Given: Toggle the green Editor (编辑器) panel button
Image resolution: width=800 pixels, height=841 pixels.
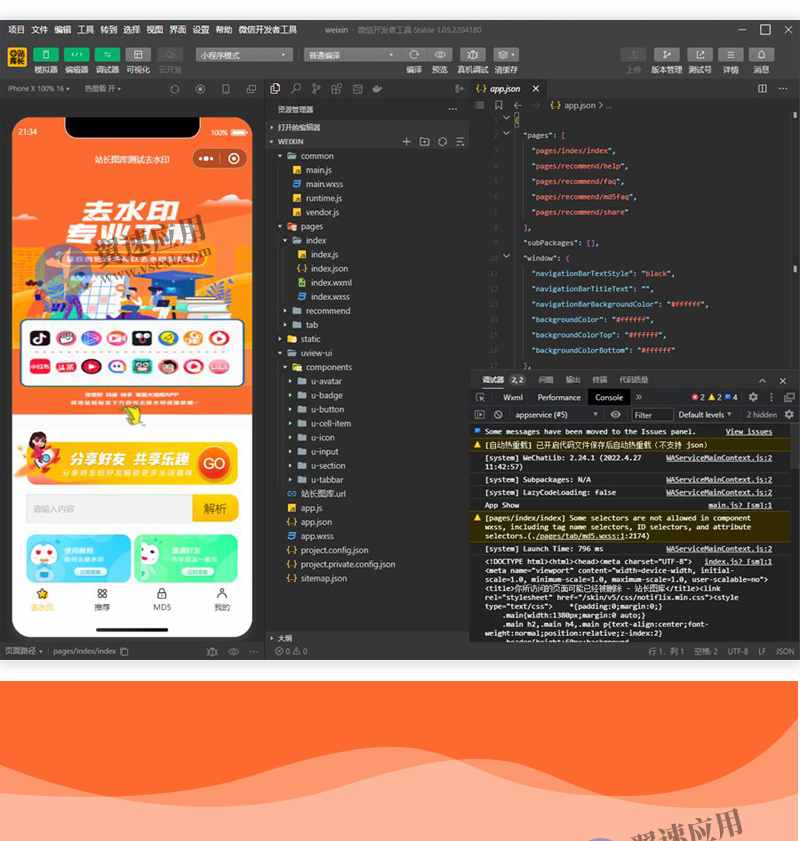Looking at the screenshot, I should pos(77,55).
